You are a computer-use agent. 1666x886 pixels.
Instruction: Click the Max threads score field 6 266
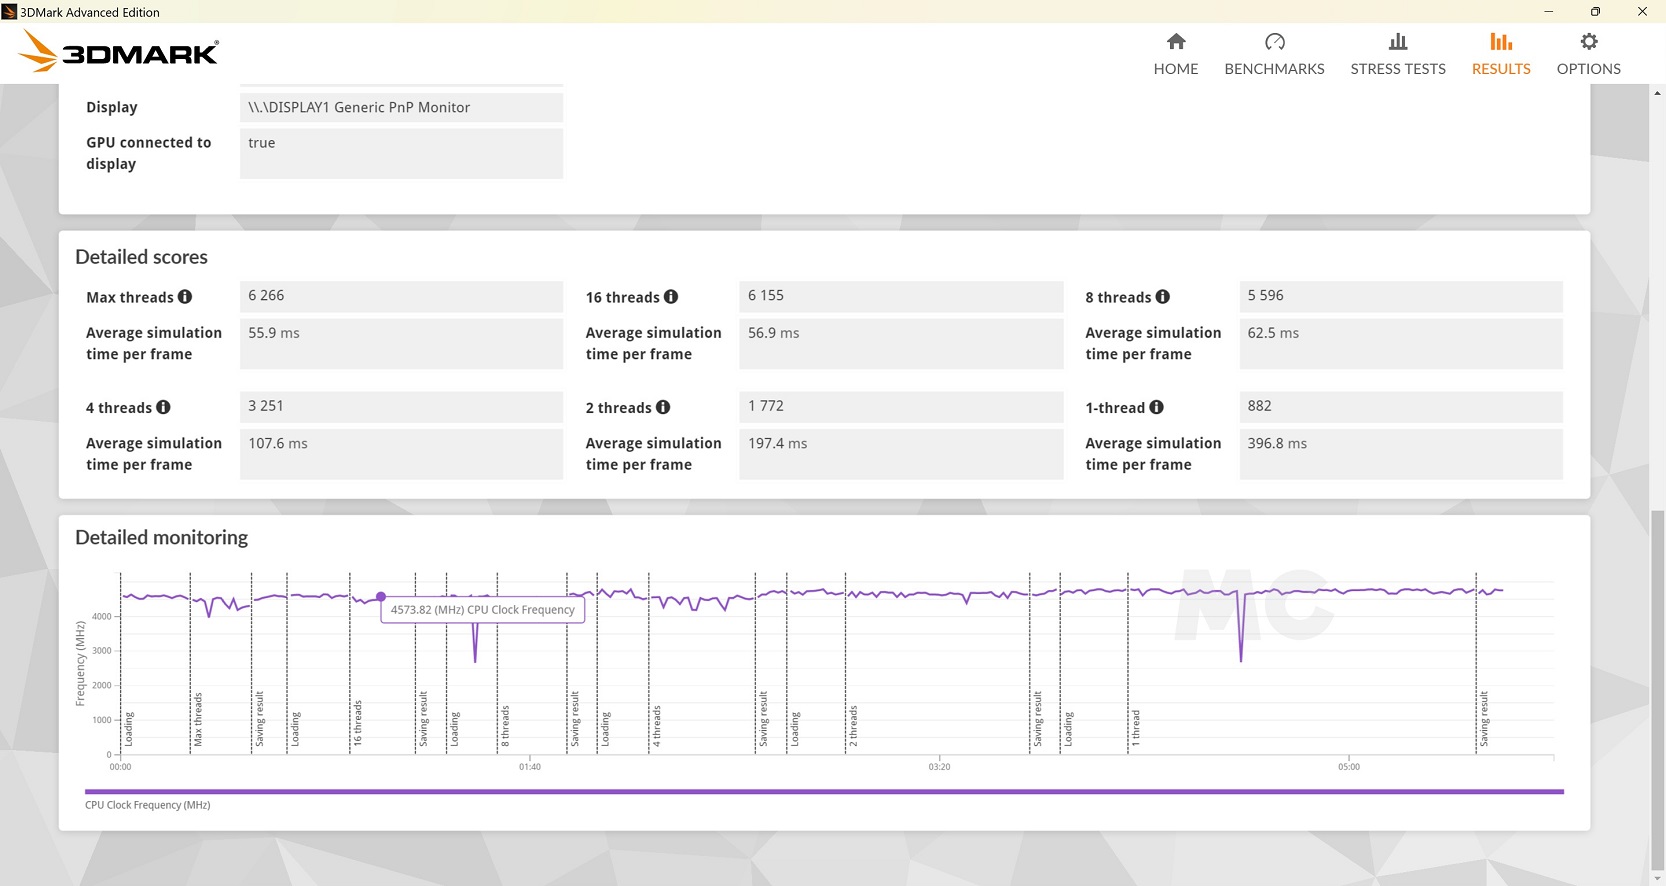pos(401,296)
